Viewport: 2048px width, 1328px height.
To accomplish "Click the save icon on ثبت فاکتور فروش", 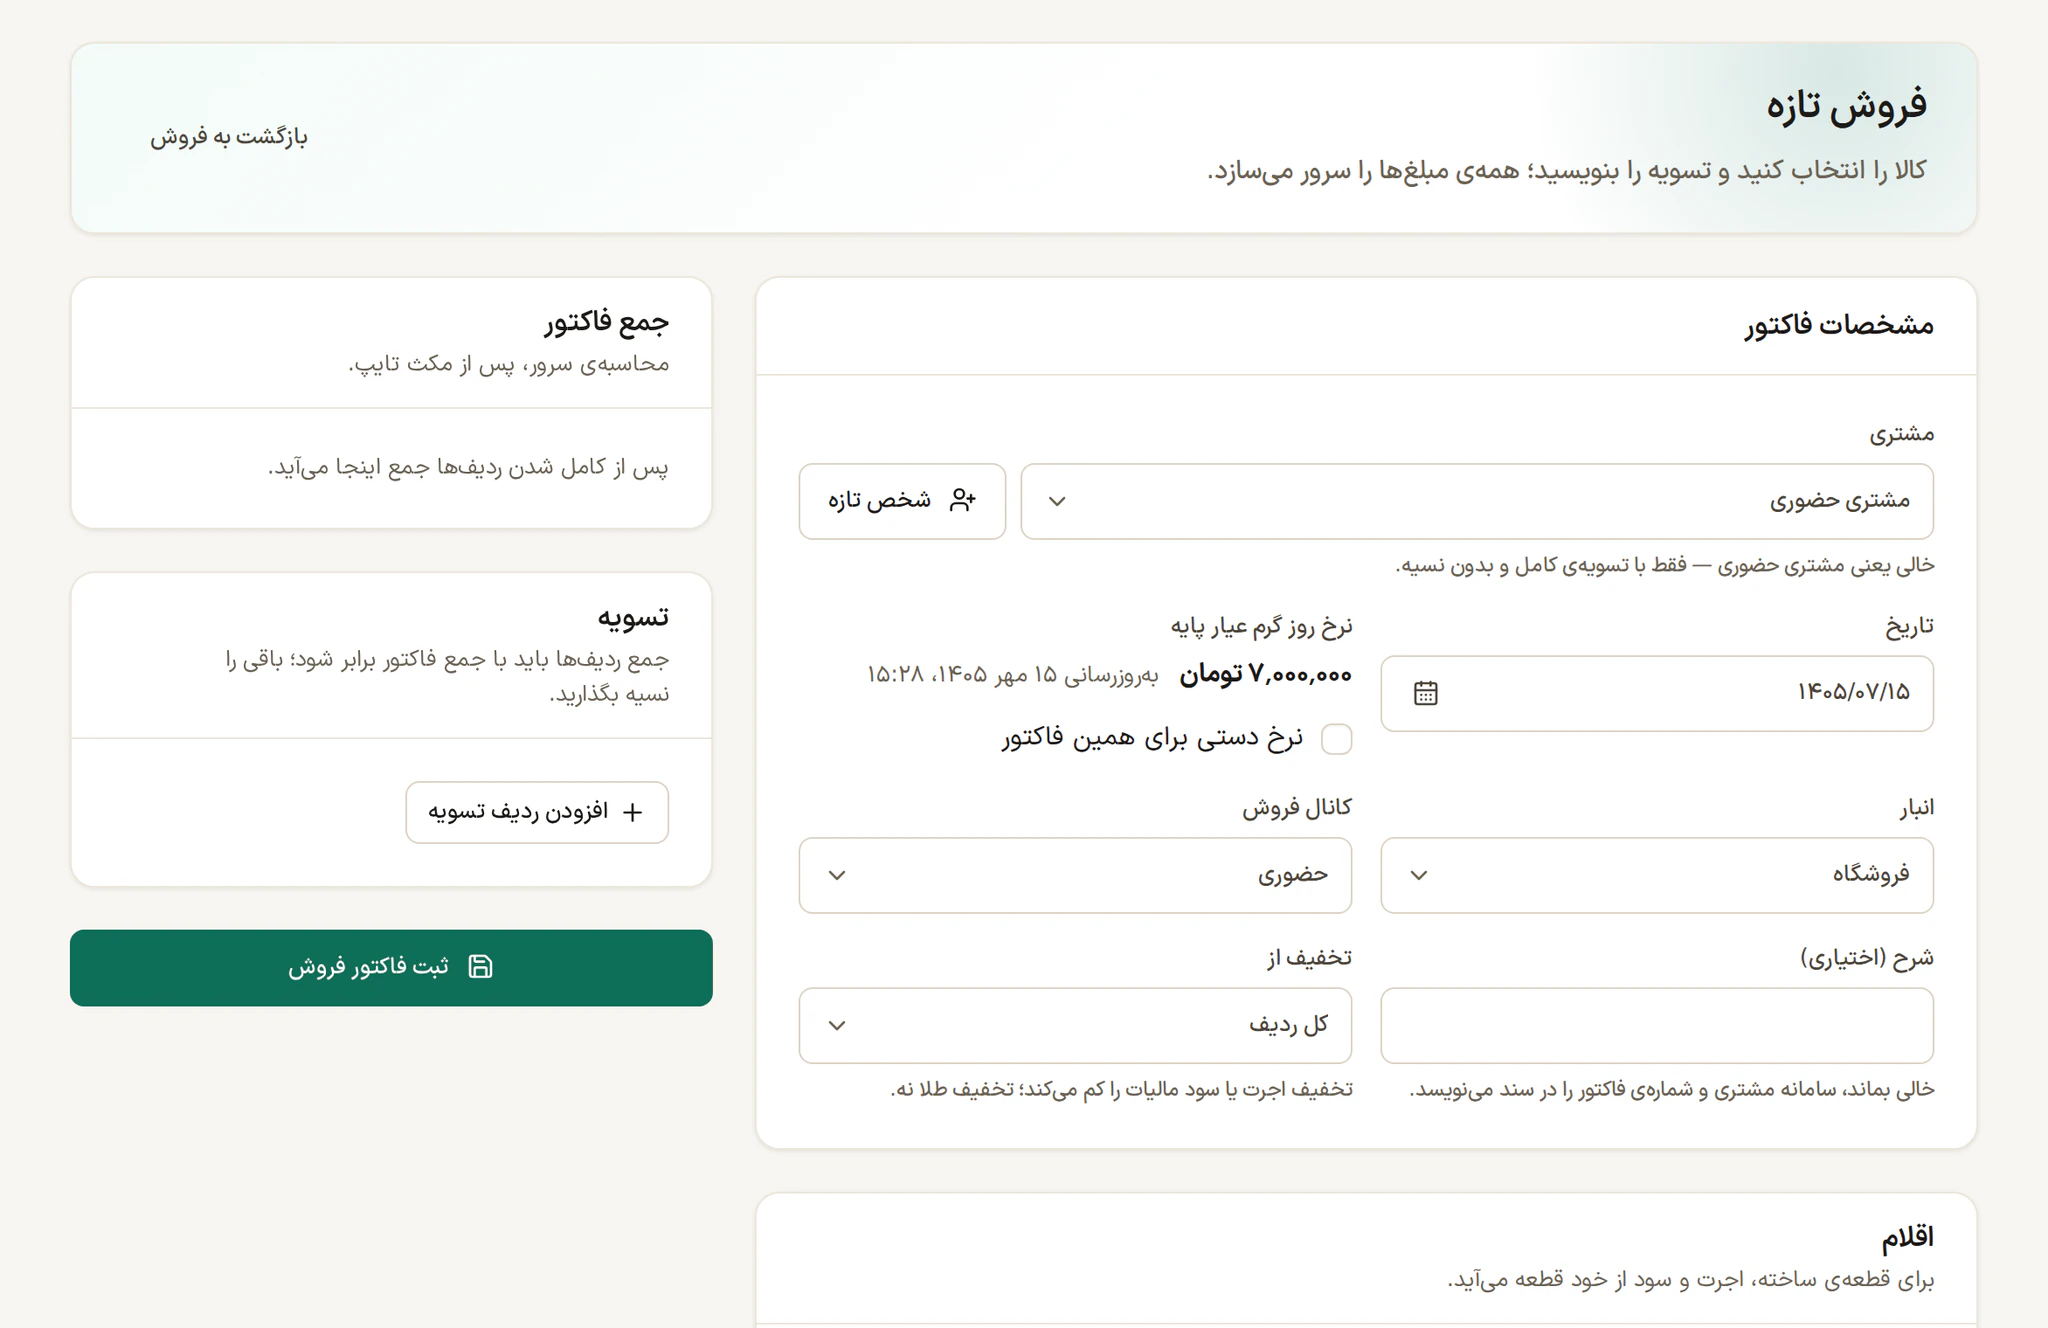I will [x=481, y=967].
